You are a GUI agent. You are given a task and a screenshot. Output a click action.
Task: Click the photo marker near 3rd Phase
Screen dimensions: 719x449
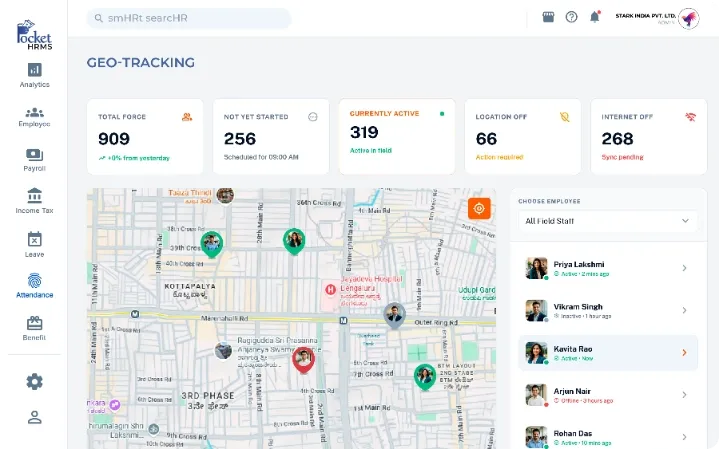[x=223, y=351]
